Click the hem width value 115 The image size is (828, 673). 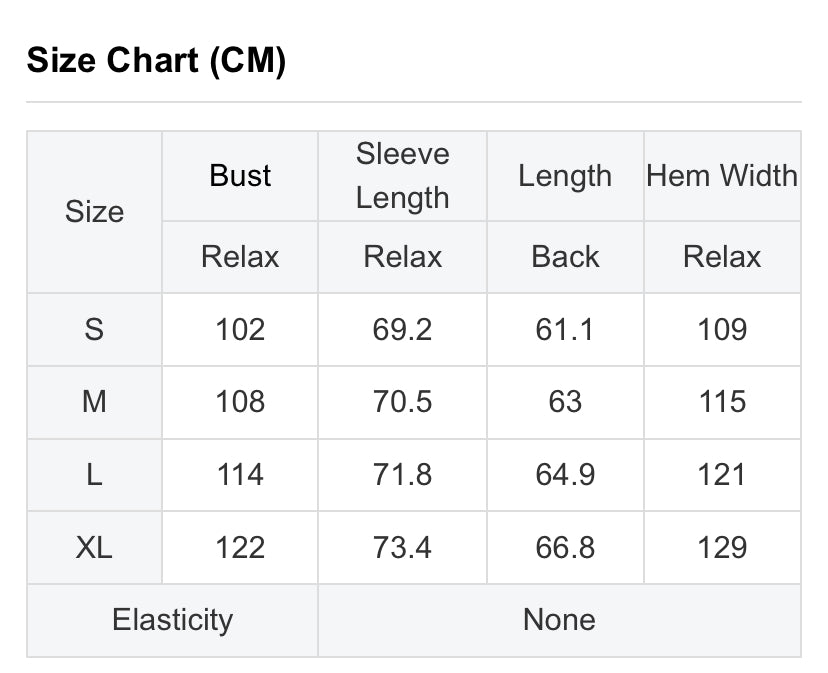[722, 402]
